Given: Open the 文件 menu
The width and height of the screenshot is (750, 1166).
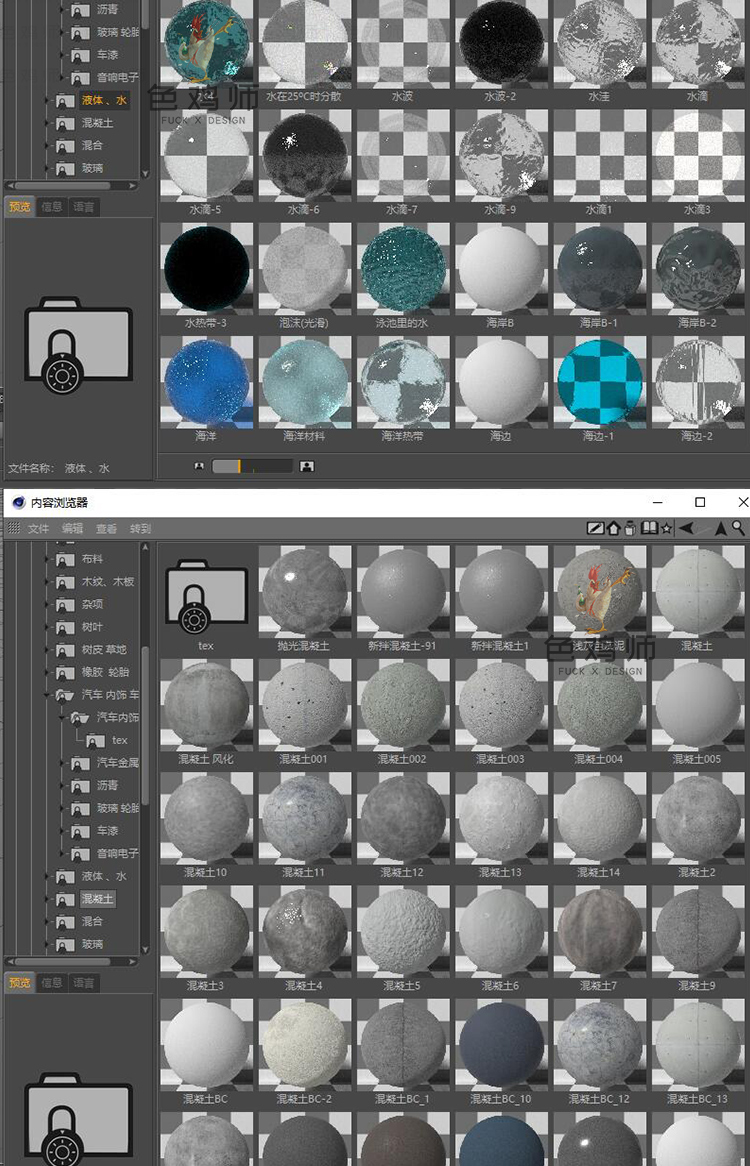Looking at the screenshot, I should 38,529.
